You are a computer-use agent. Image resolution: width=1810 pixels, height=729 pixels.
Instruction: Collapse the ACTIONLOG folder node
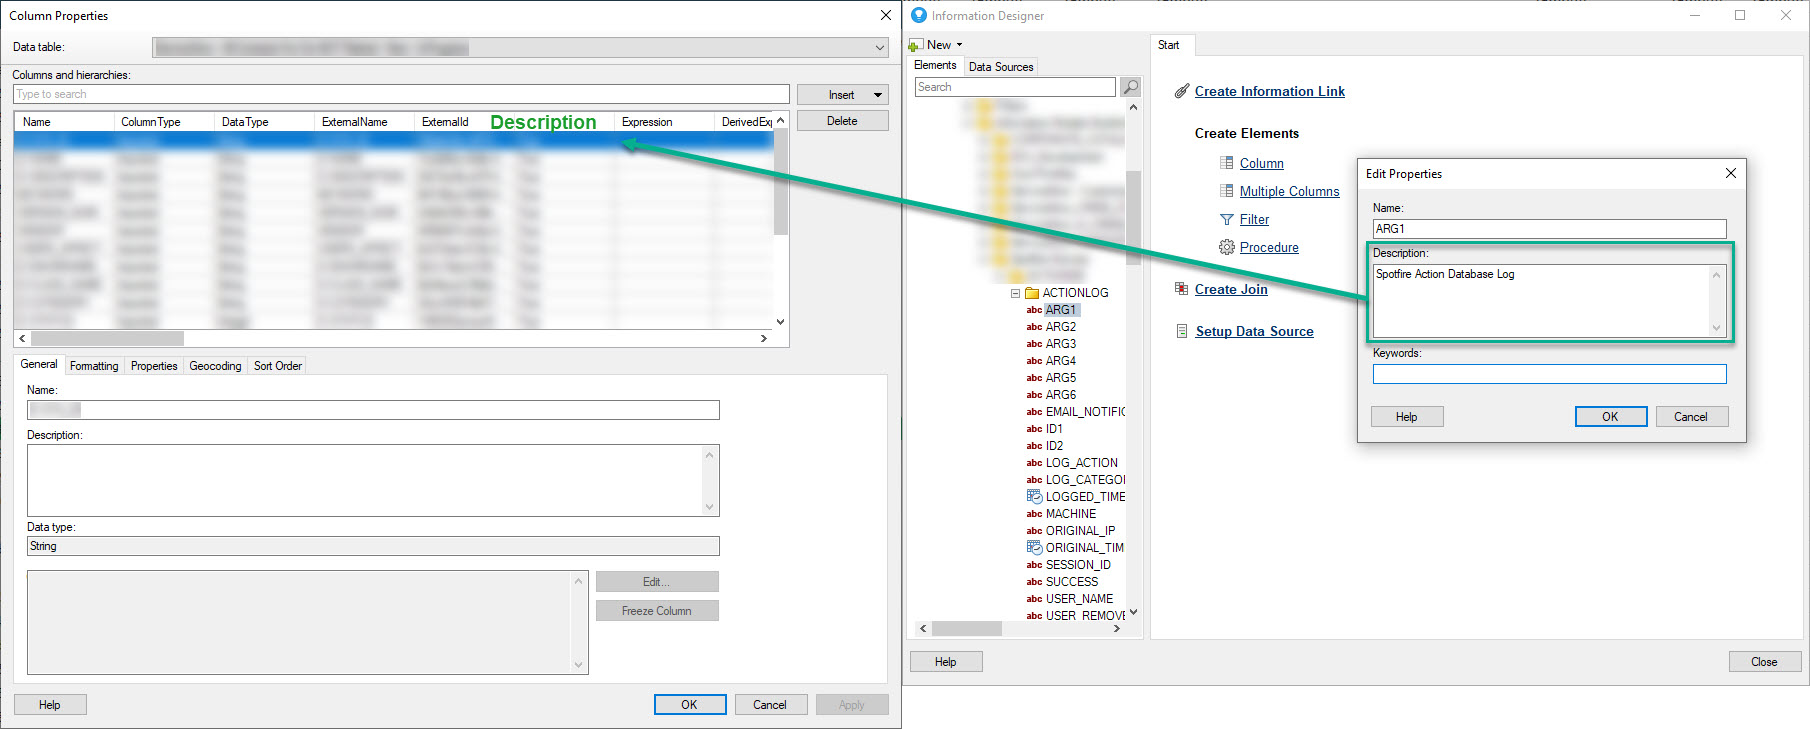tap(1015, 293)
